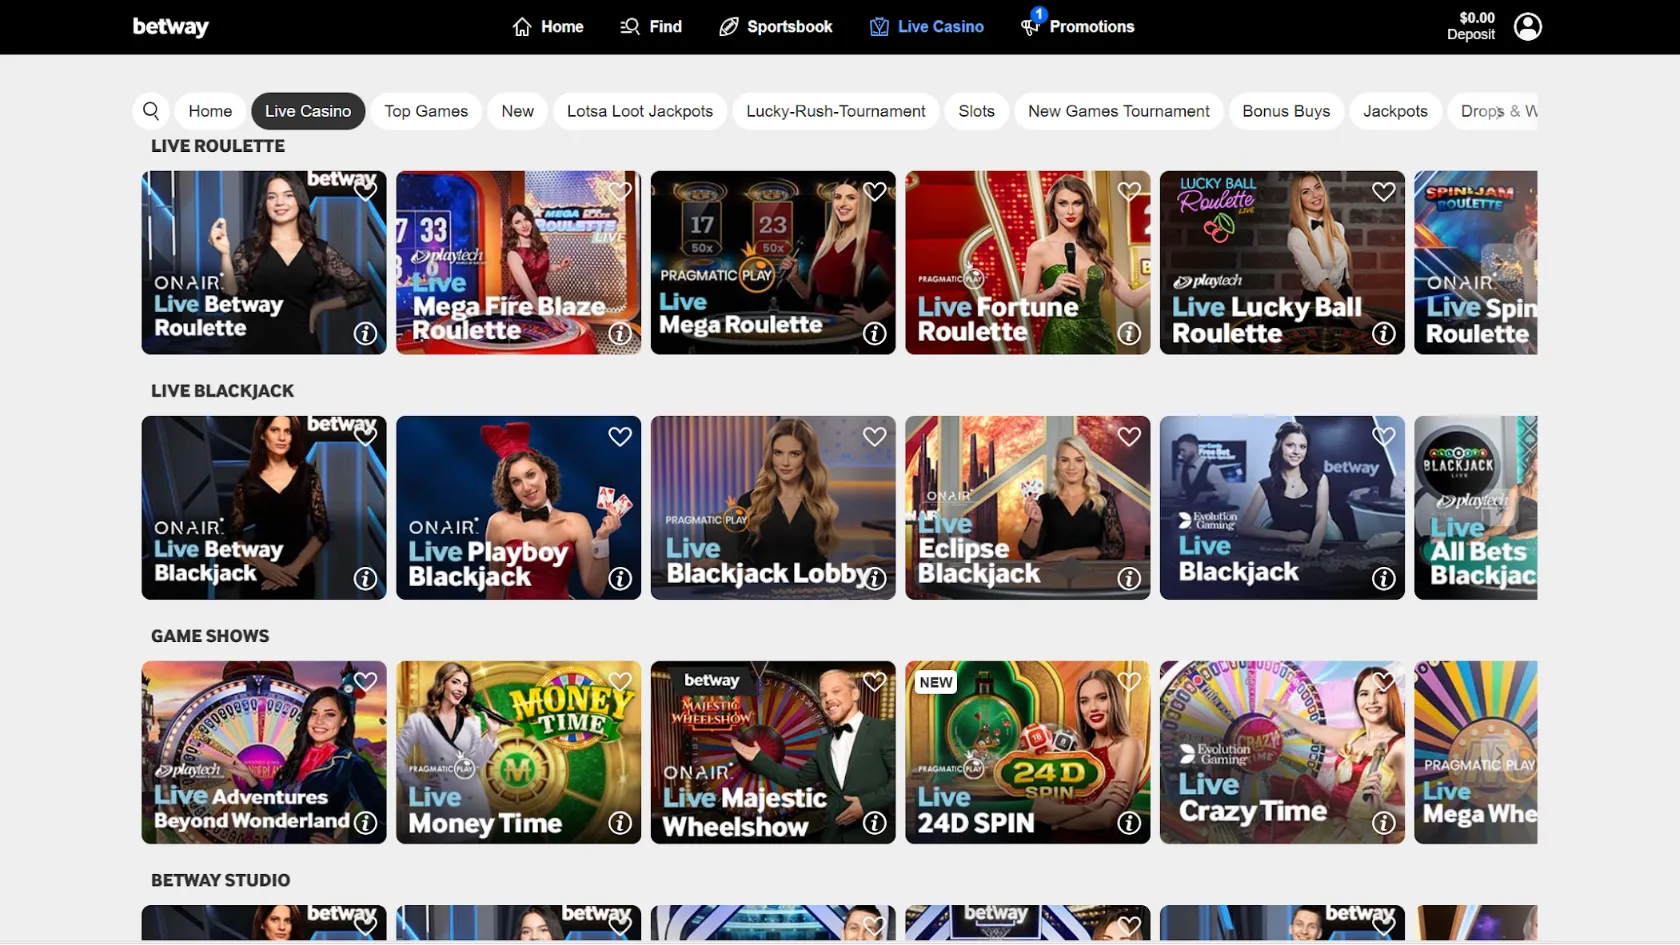The width and height of the screenshot is (1680, 945).
Task: Click the betway logo
Action: [x=170, y=26]
